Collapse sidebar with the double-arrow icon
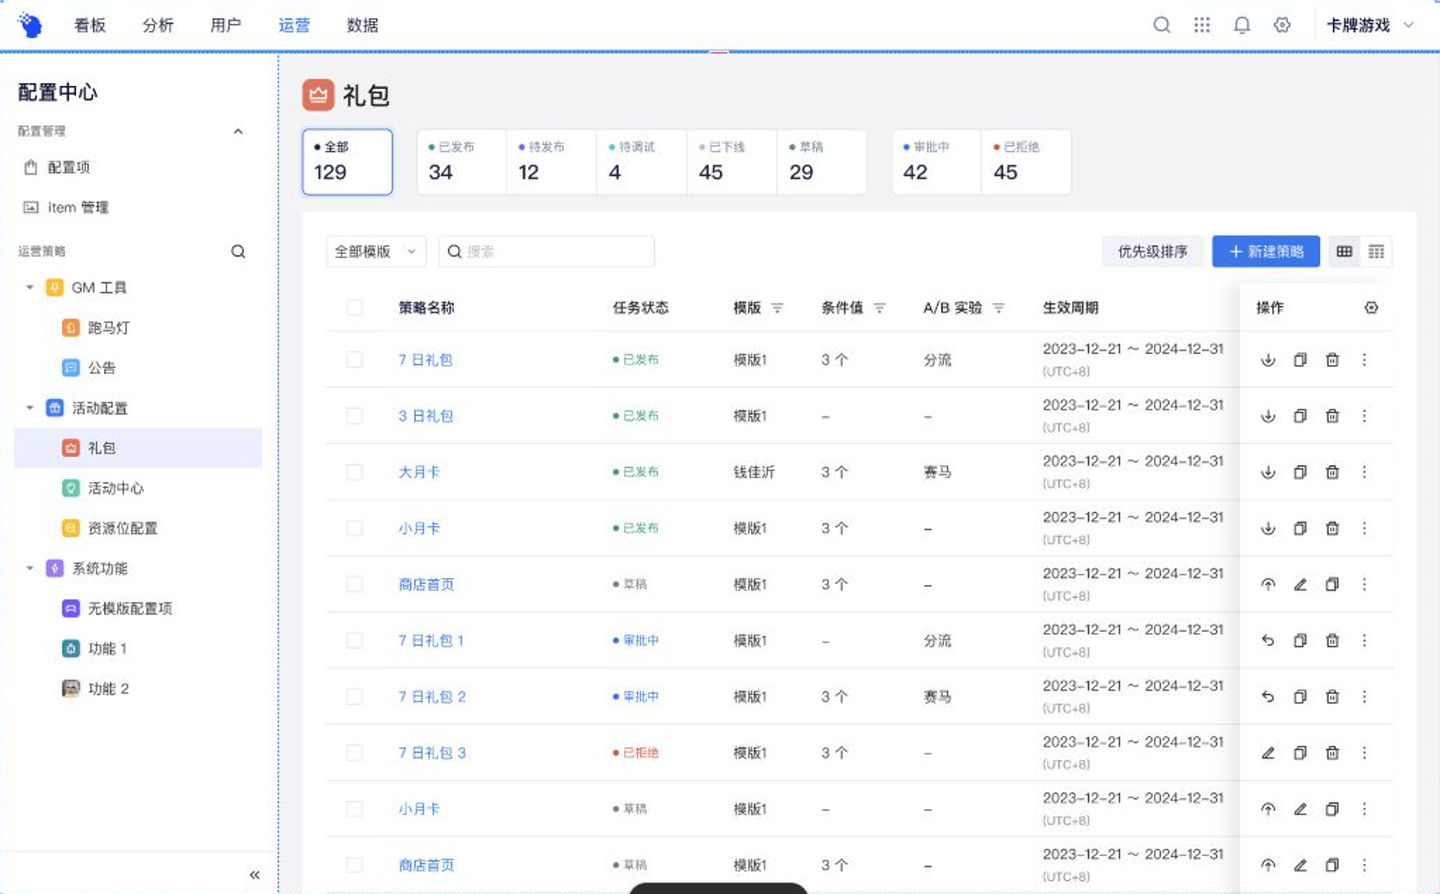Viewport: 1440px width, 894px height. point(254,875)
